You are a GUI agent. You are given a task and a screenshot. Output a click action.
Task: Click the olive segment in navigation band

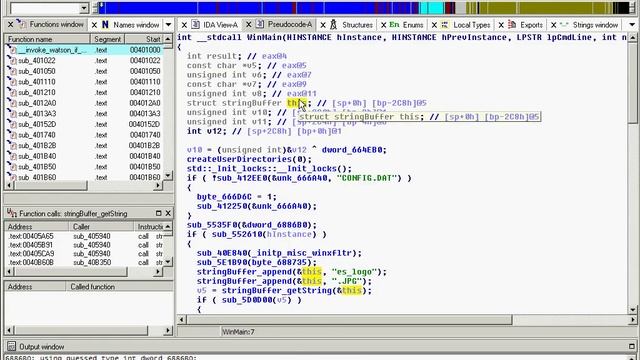545,8
